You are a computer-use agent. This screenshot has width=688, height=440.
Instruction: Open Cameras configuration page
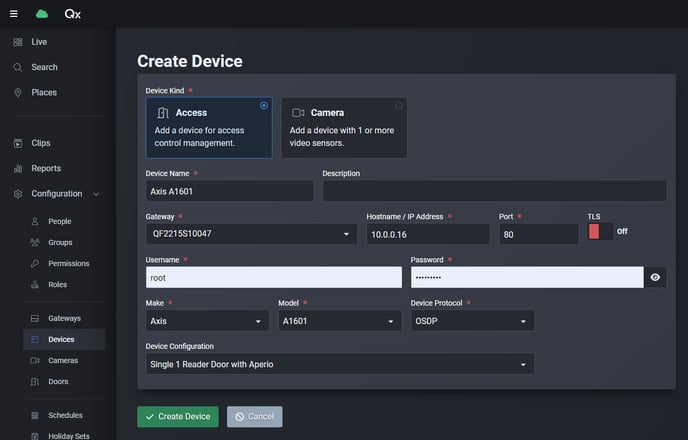pos(63,361)
